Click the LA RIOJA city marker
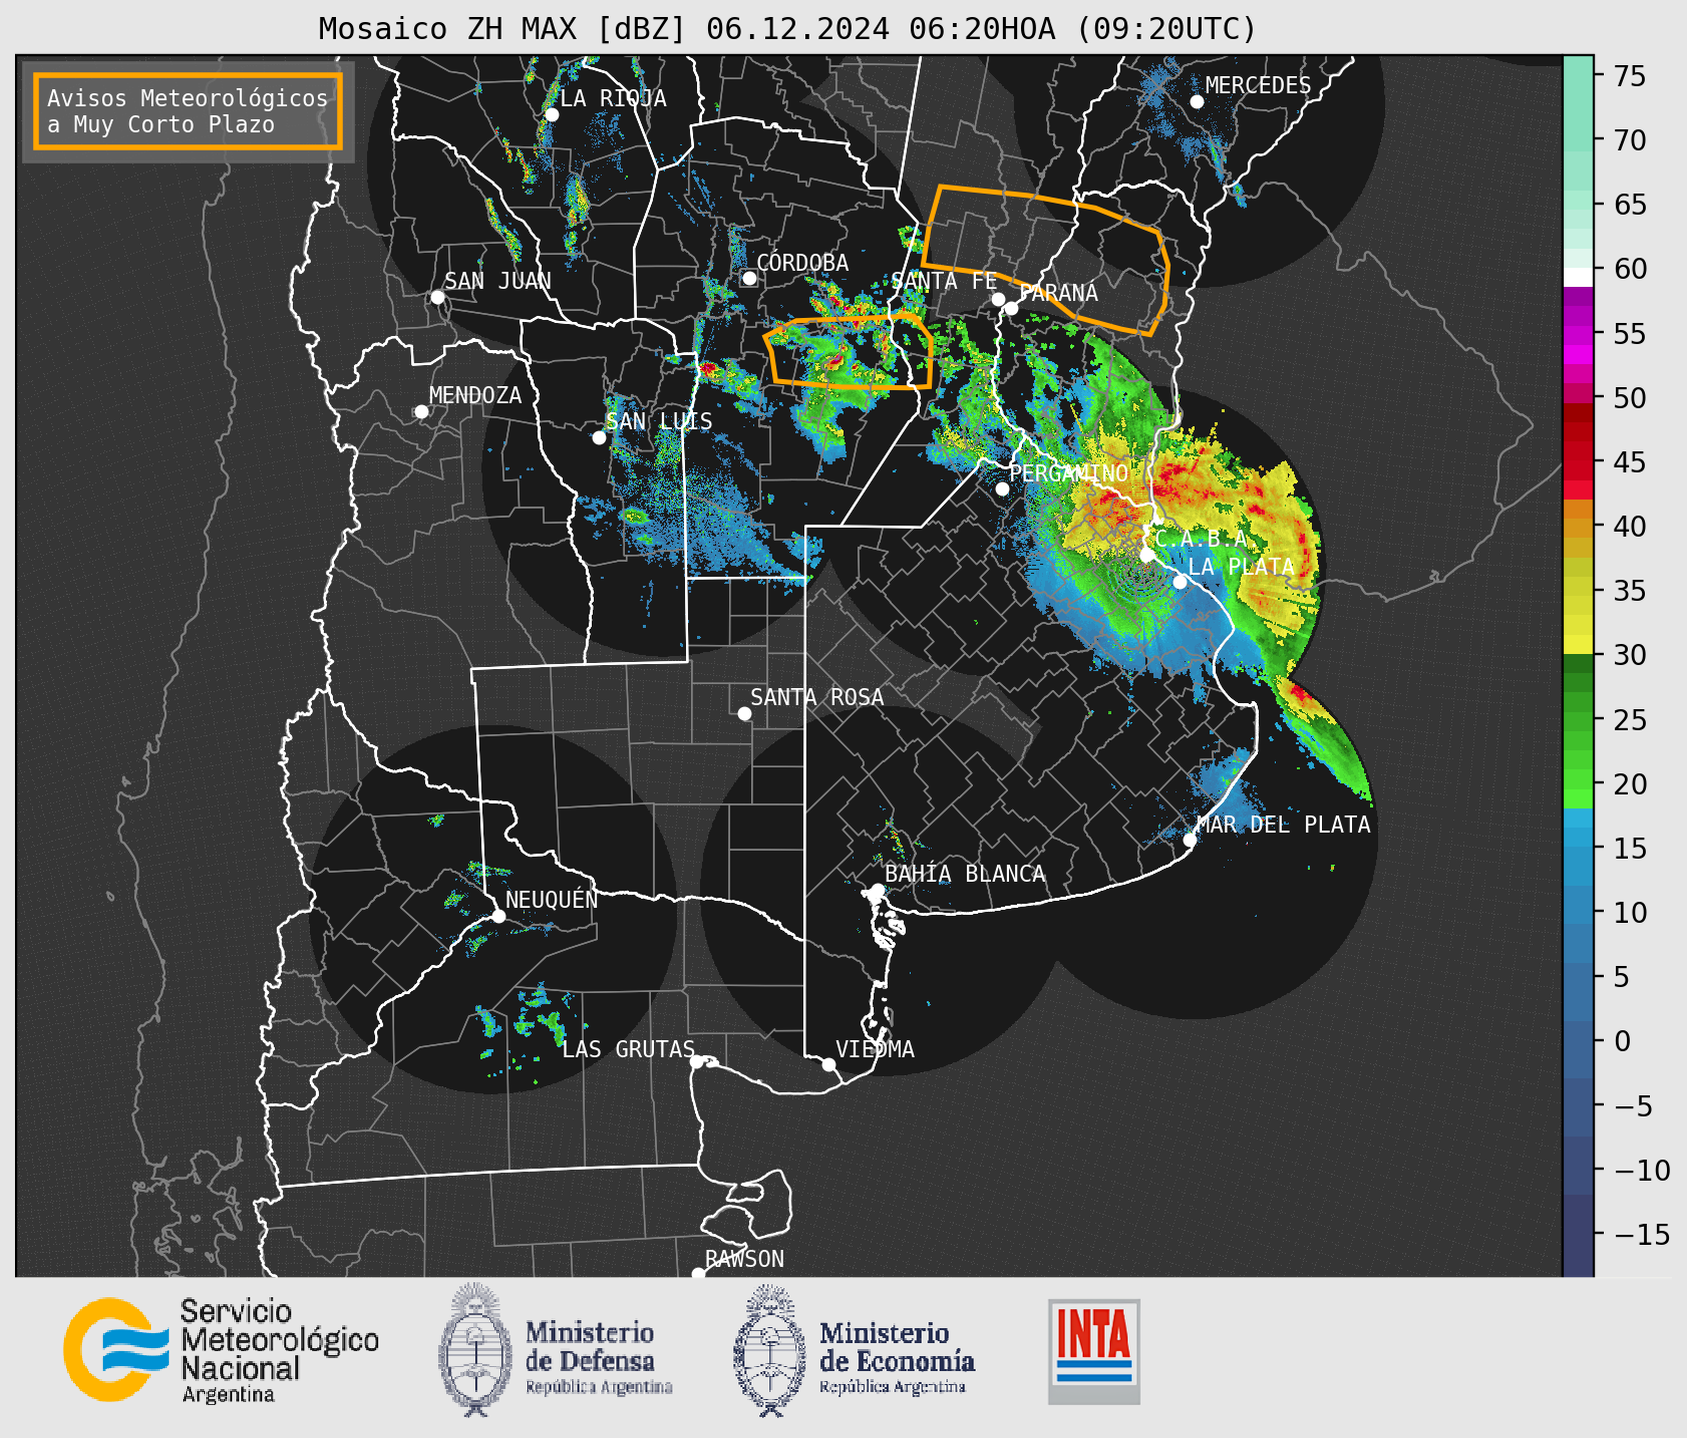The height and width of the screenshot is (1438, 1687). 552,115
